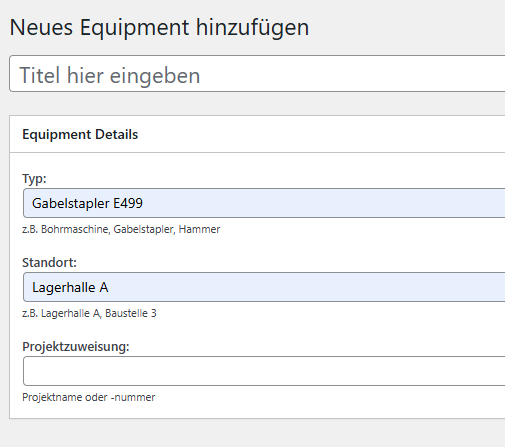Click 'Gabelstapler' in the hint below the Typ field

pyautogui.click(x=144, y=229)
